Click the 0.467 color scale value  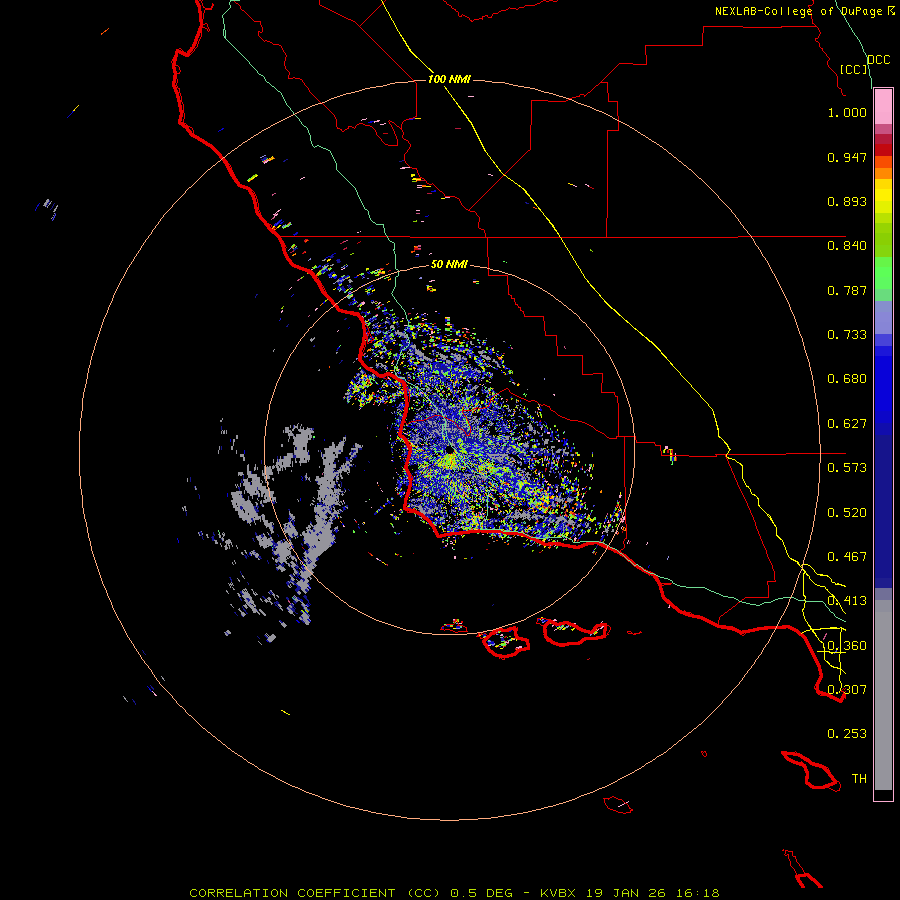point(847,557)
